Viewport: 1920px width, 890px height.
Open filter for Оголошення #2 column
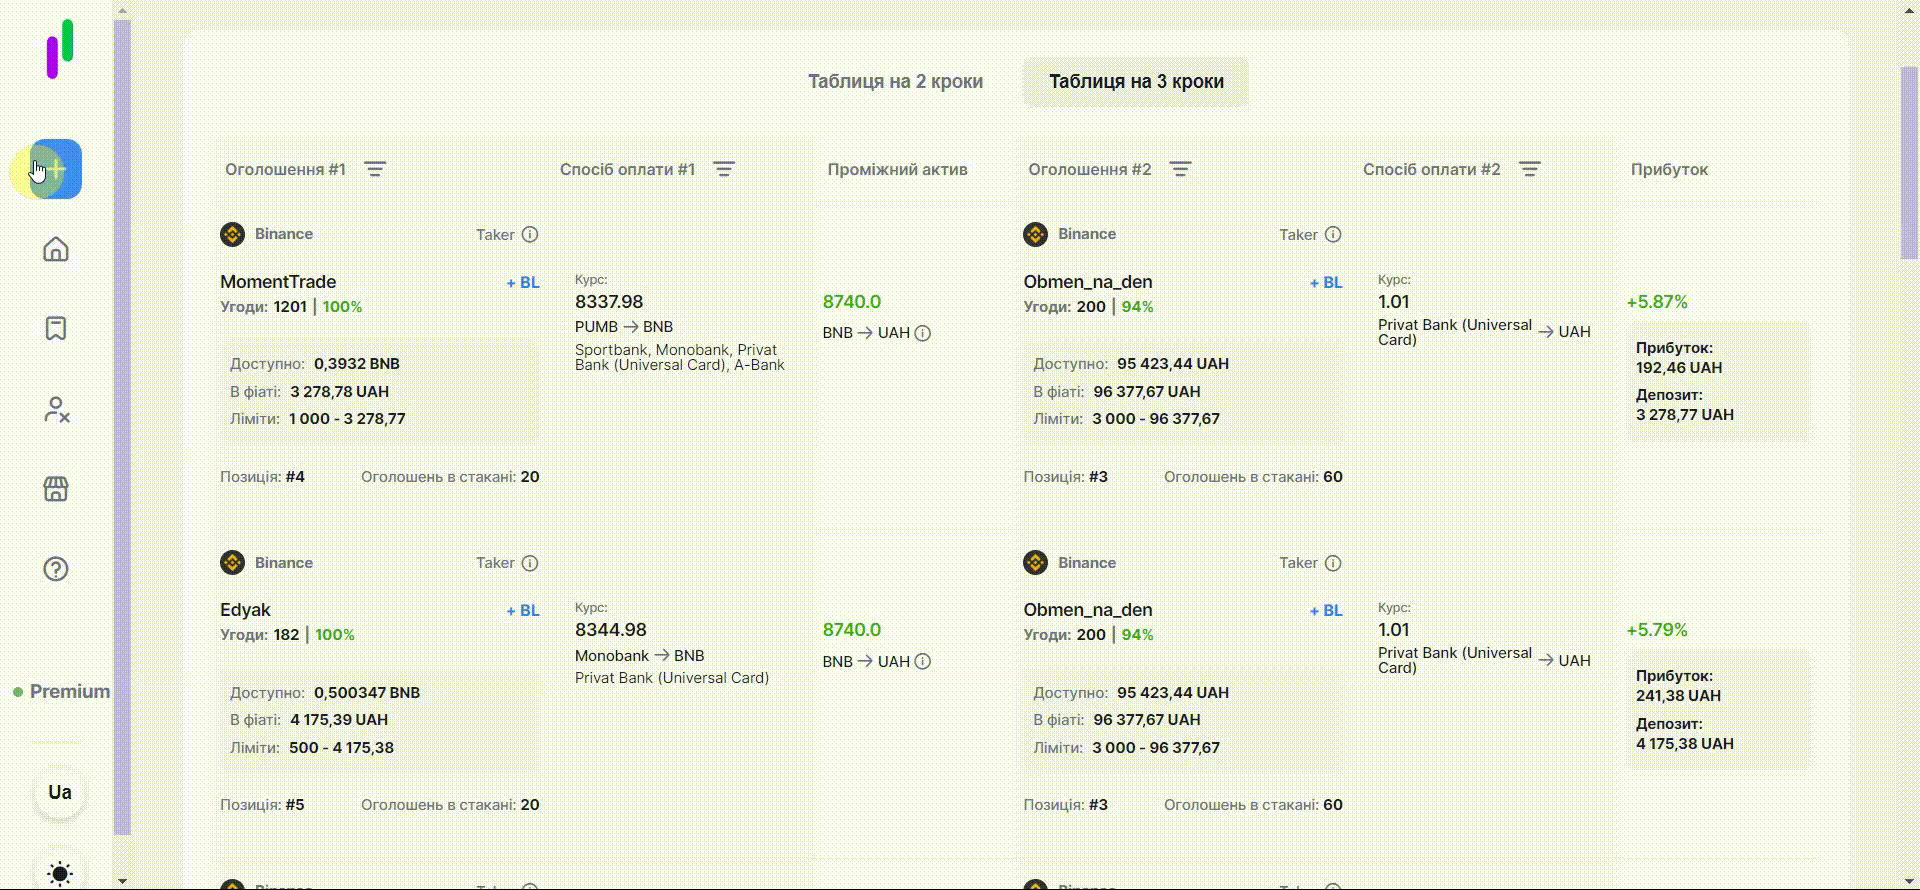(x=1180, y=170)
